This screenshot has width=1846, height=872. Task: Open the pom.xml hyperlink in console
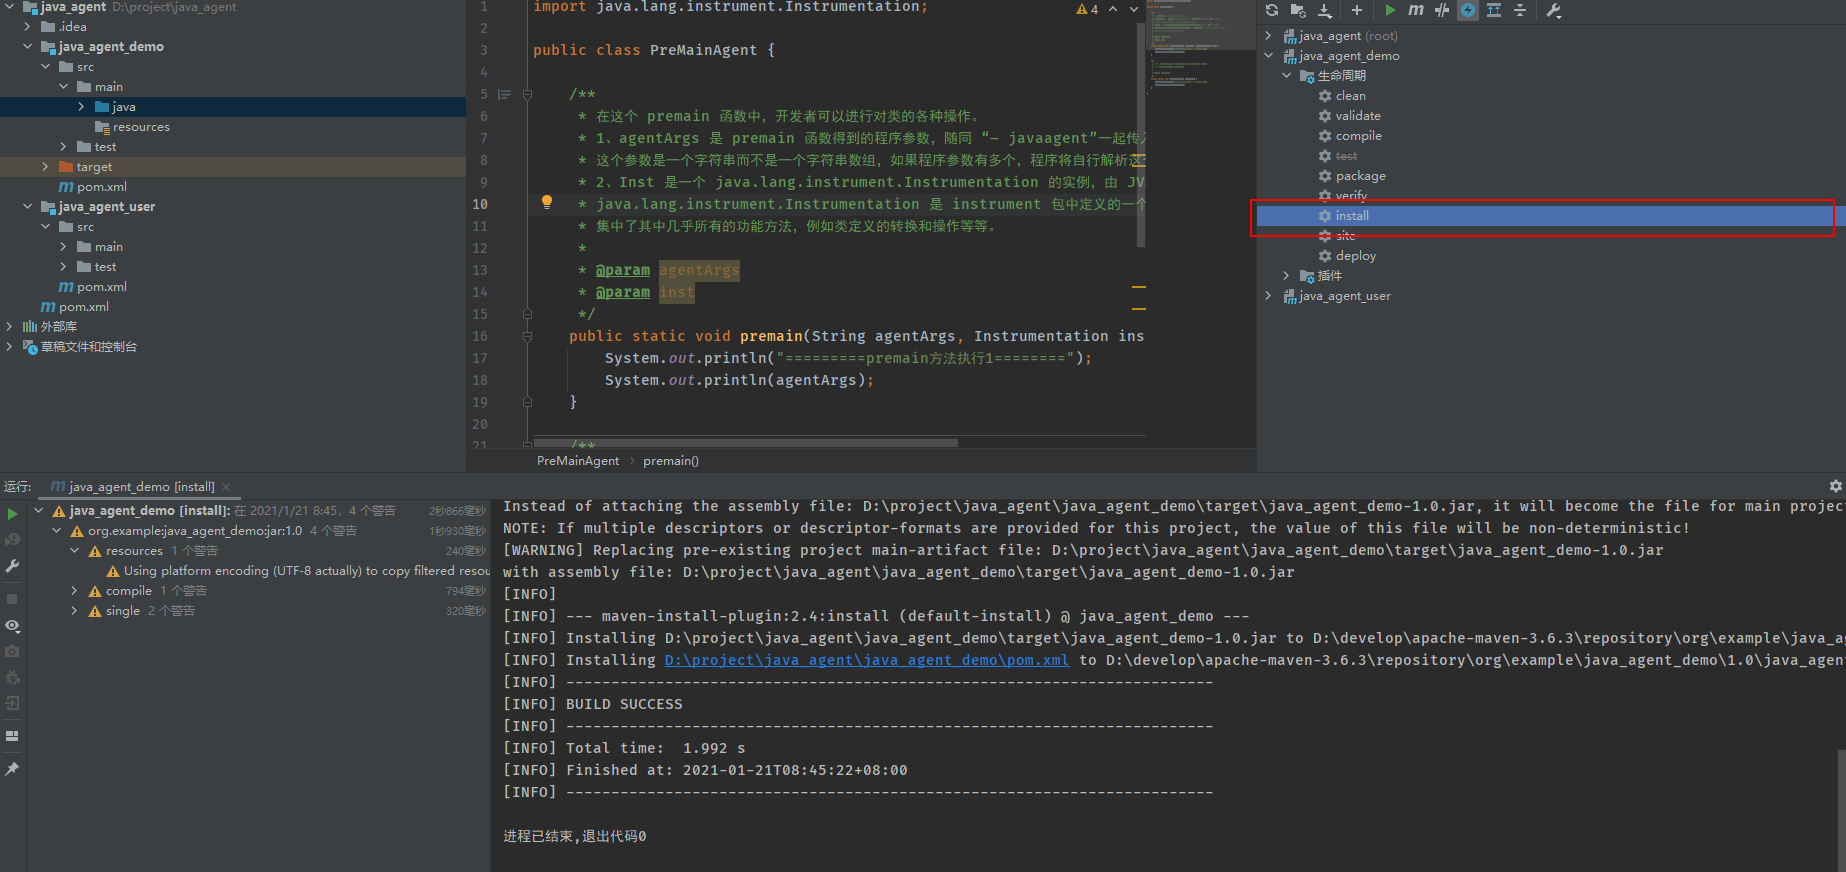(x=867, y=660)
